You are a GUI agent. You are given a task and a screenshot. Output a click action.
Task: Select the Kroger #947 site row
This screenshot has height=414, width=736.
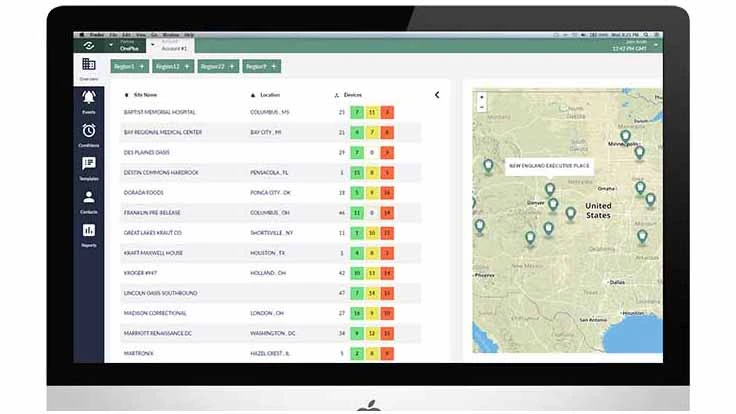click(x=180, y=272)
